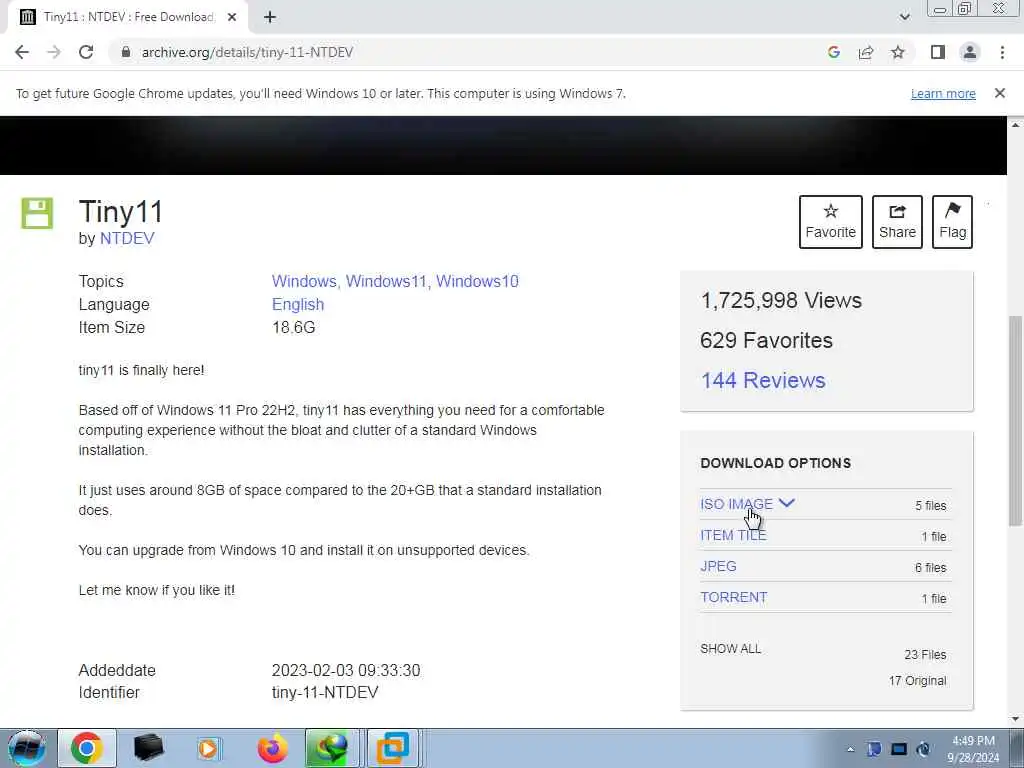Screen dimensions: 1024x768
Task: Click the browser Back arrow
Action: [x=22, y=52]
